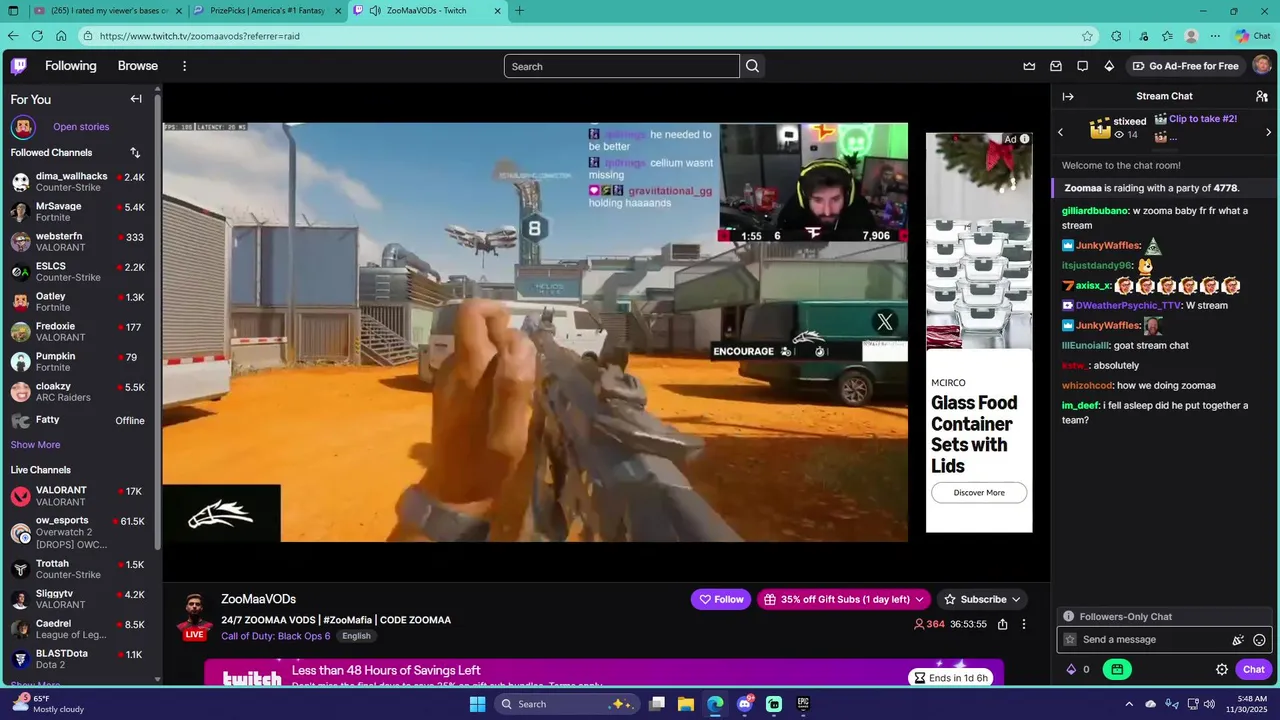Sort Followed Channels with arrows icon

(135, 153)
